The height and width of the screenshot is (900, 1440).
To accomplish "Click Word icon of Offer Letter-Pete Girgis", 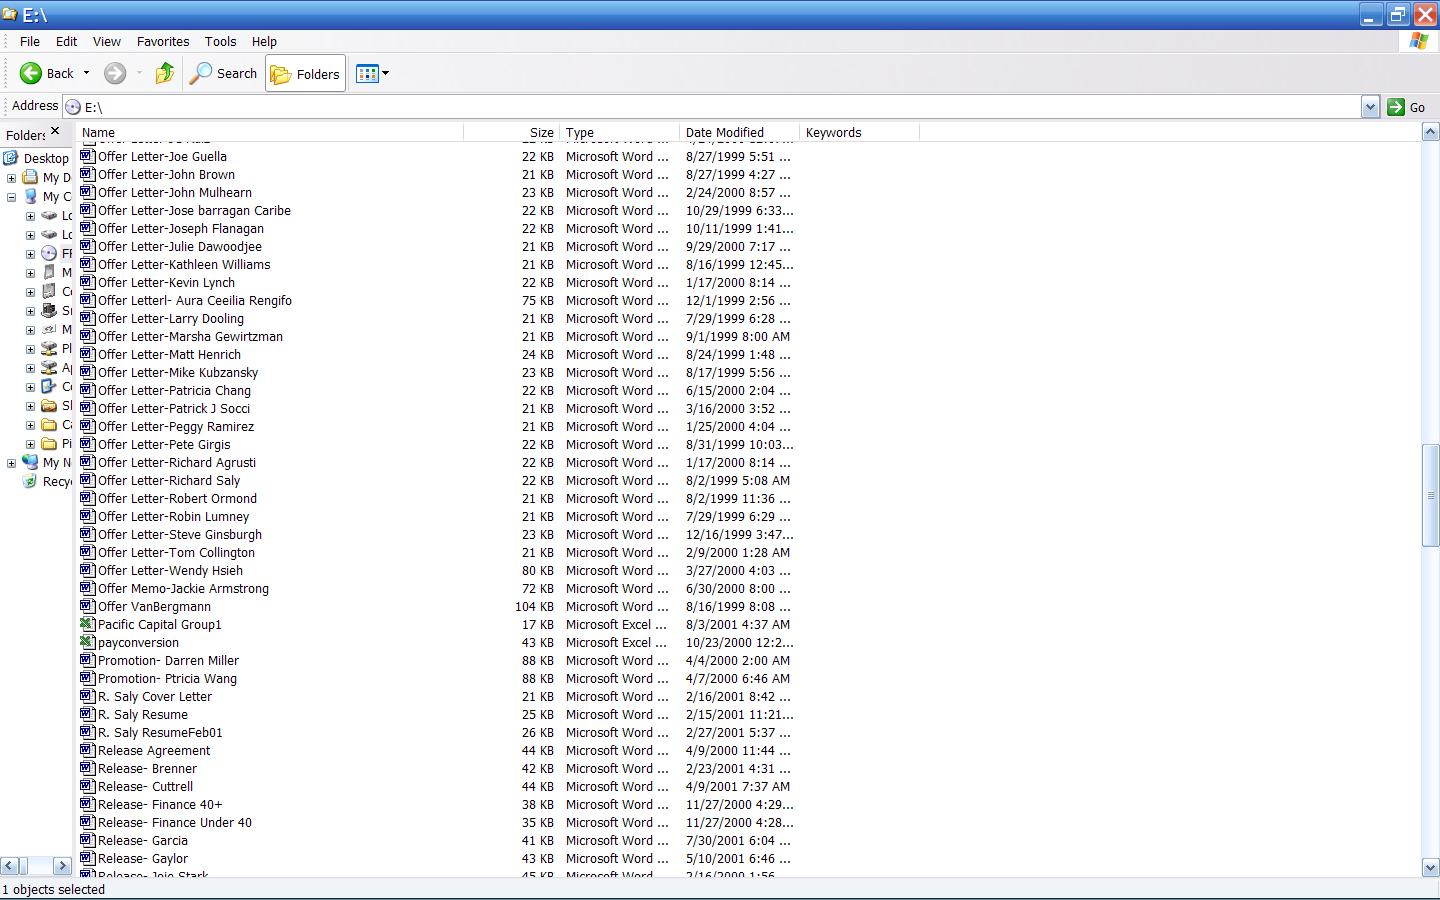I will point(88,444).
